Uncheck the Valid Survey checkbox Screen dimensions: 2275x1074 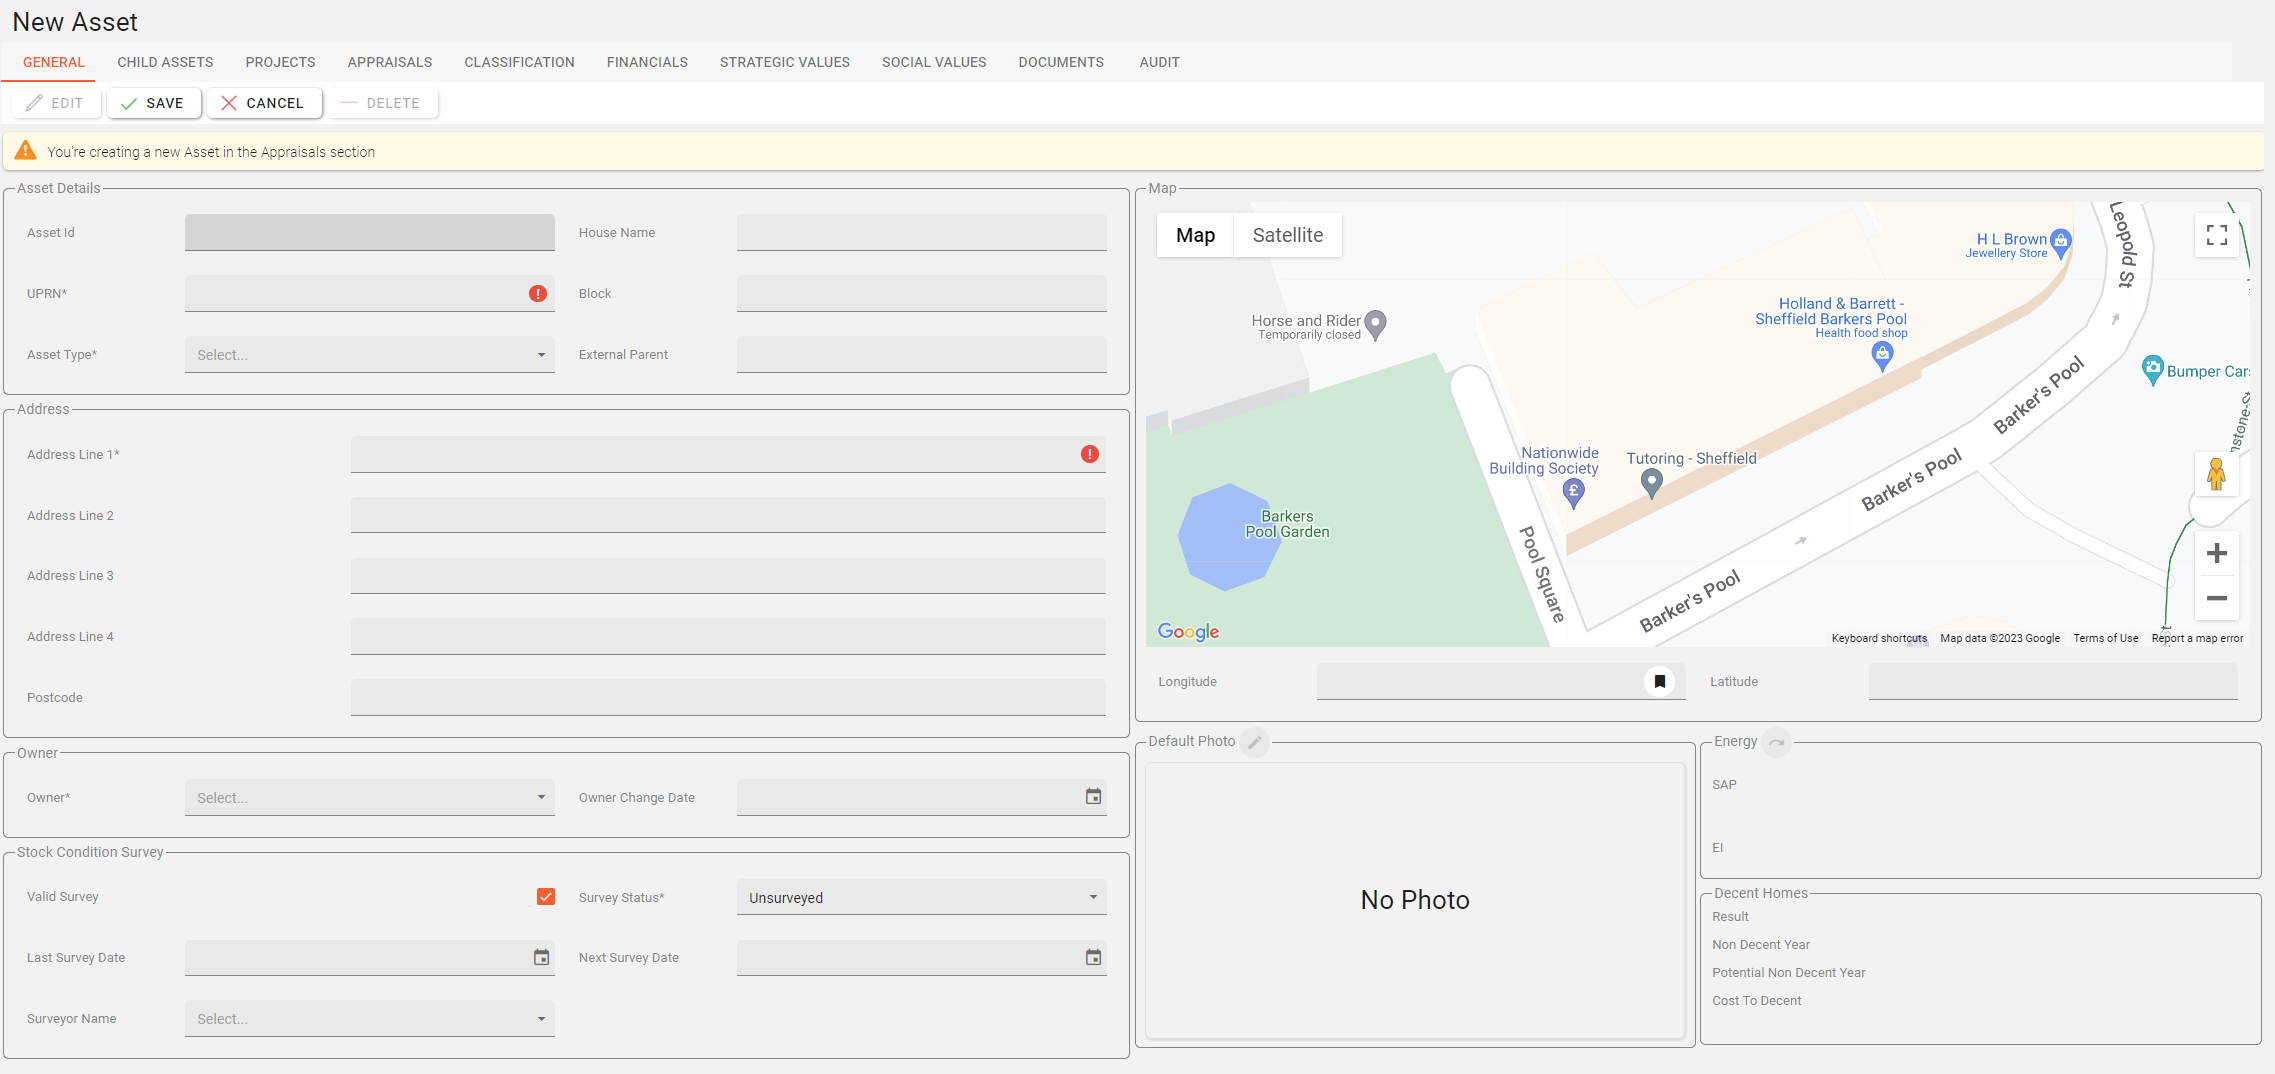(x=545, y=897)
